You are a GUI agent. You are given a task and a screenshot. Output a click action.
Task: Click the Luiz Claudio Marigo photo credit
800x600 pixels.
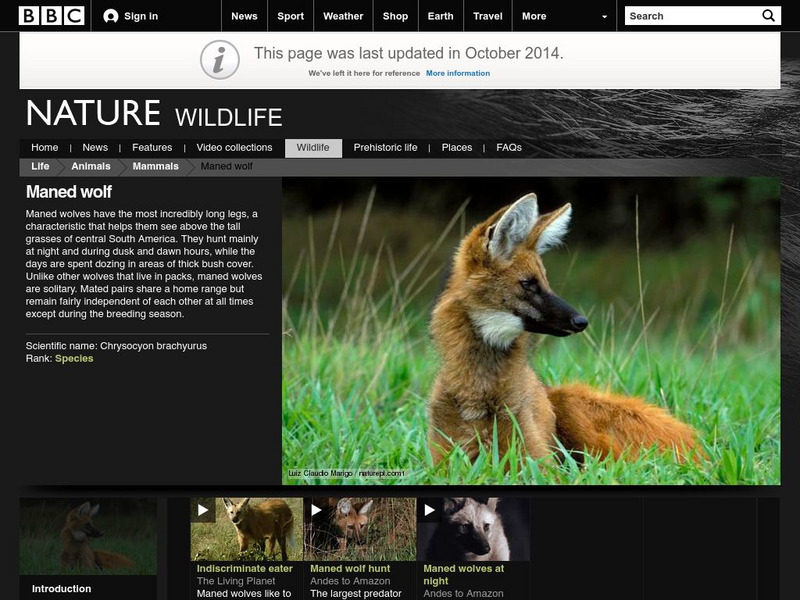[346, 473]
